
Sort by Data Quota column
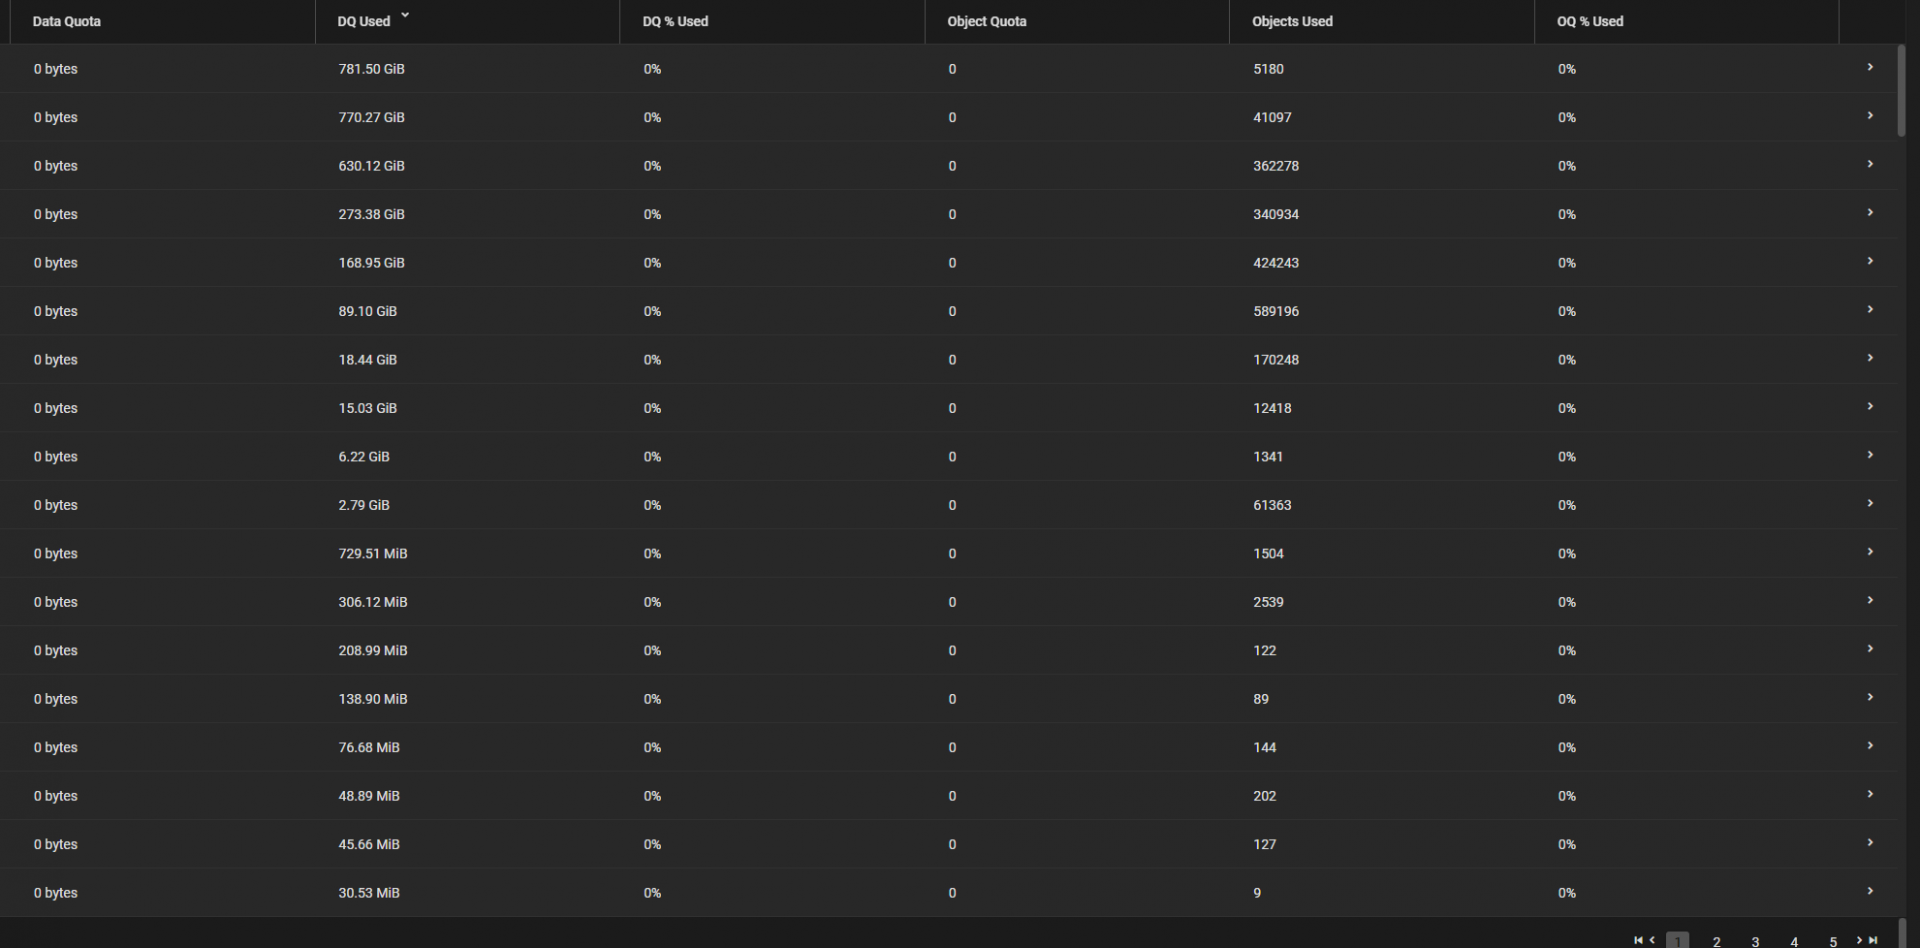66,21
